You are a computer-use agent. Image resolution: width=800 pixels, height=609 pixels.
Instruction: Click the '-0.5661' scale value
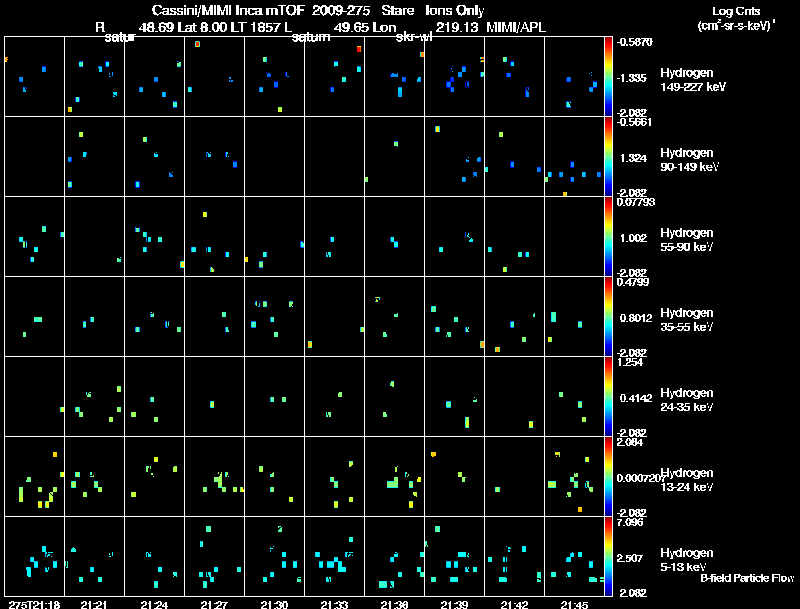pyautogui.click(x=634, y=122)
